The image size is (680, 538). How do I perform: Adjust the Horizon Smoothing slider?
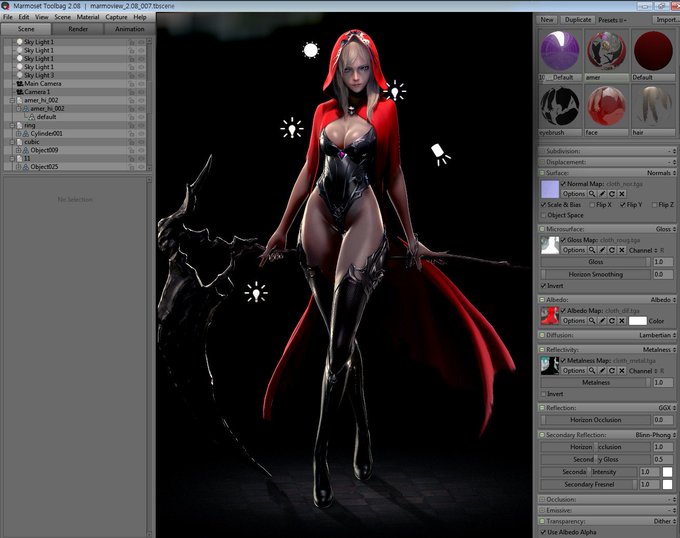(x=595, y=274)
